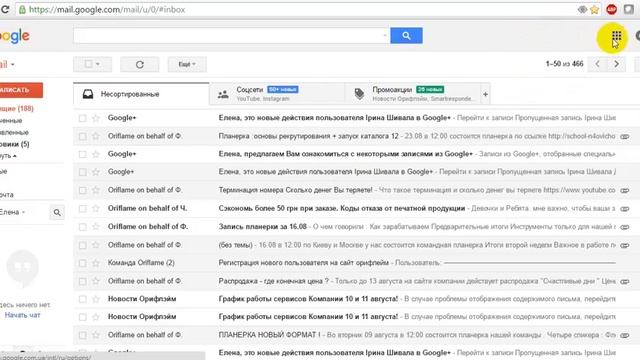This screenshot has height=360, width=640.
Task: Open the Google apps grid
Action: click(616, 36)
